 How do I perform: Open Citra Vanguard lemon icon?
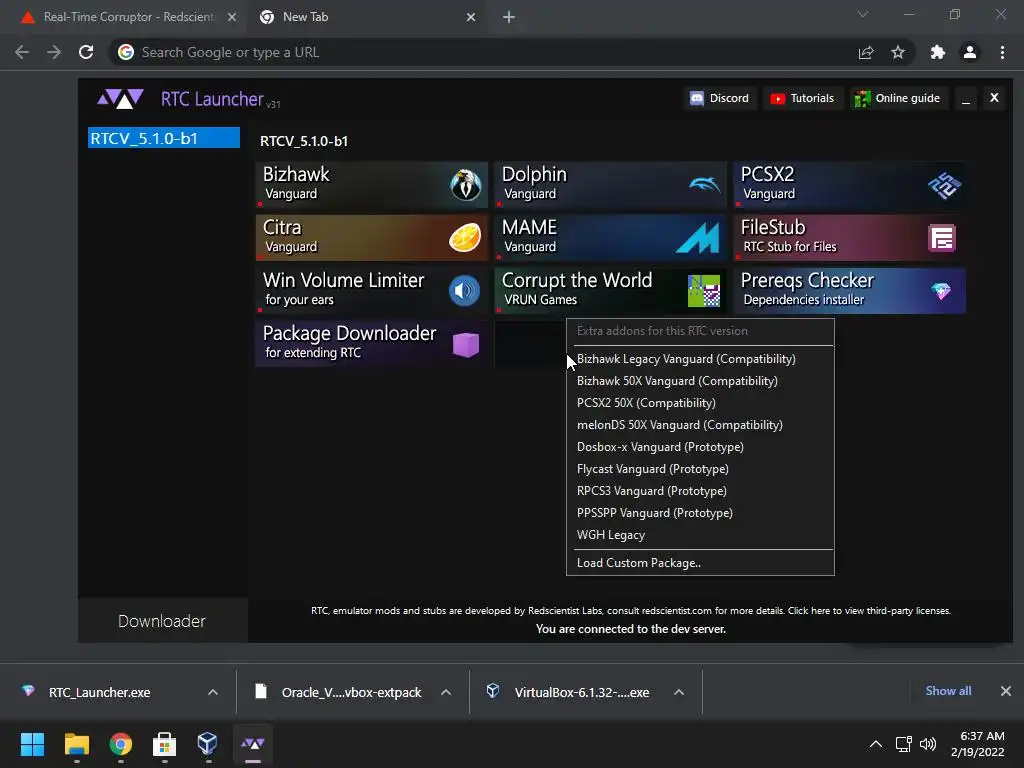pos(465,238)
